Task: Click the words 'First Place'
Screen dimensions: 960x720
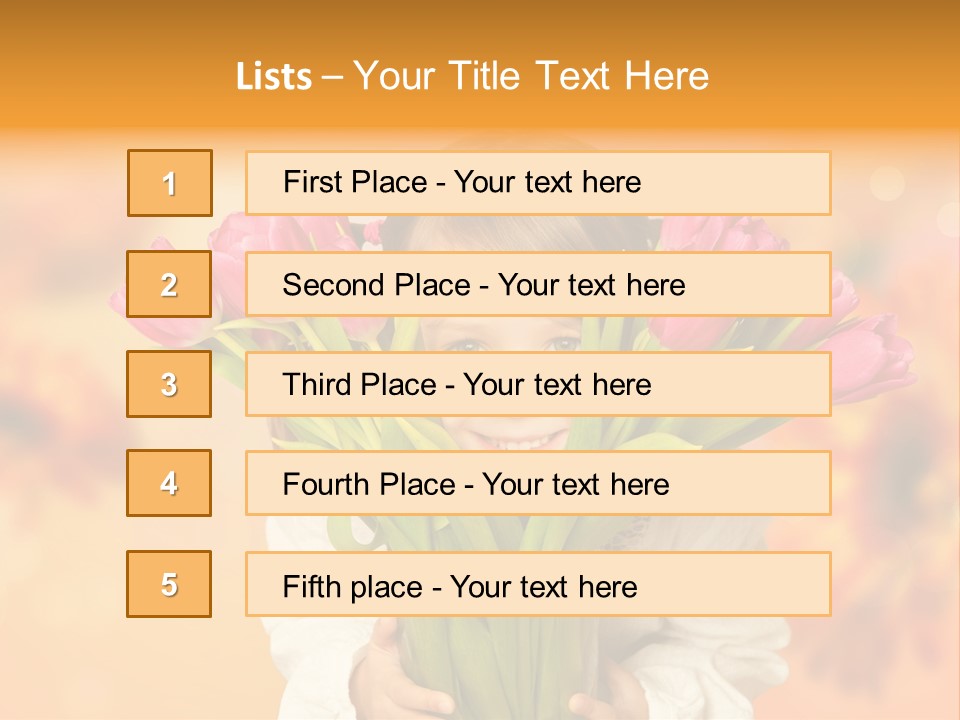Action: tap(355, 182)
